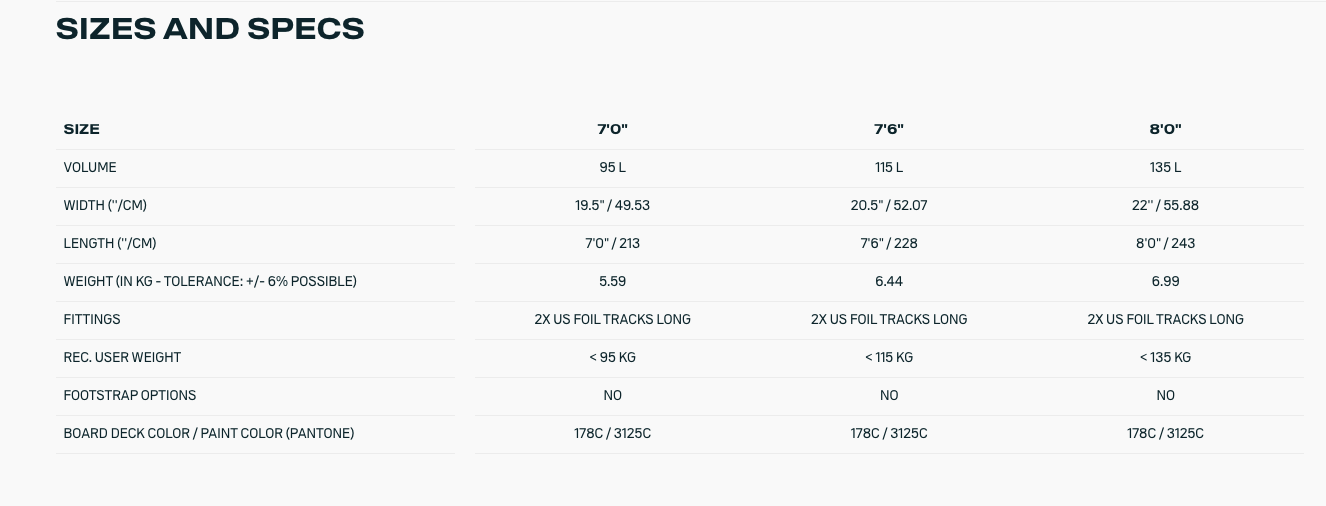Click the 8'0" / 243 length value
The width and height of the screenshot is (1326, 506).
point(1165,243)
